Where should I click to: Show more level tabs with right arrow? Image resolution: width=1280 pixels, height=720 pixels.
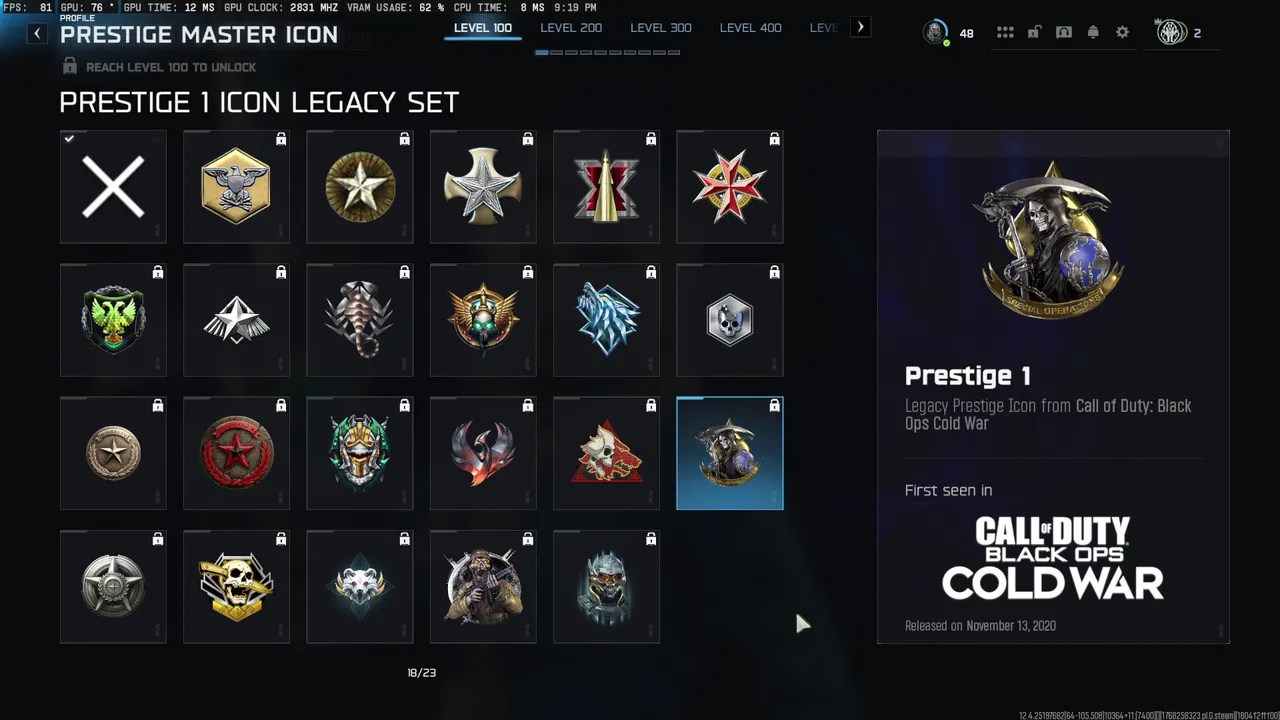pos(860,27)
